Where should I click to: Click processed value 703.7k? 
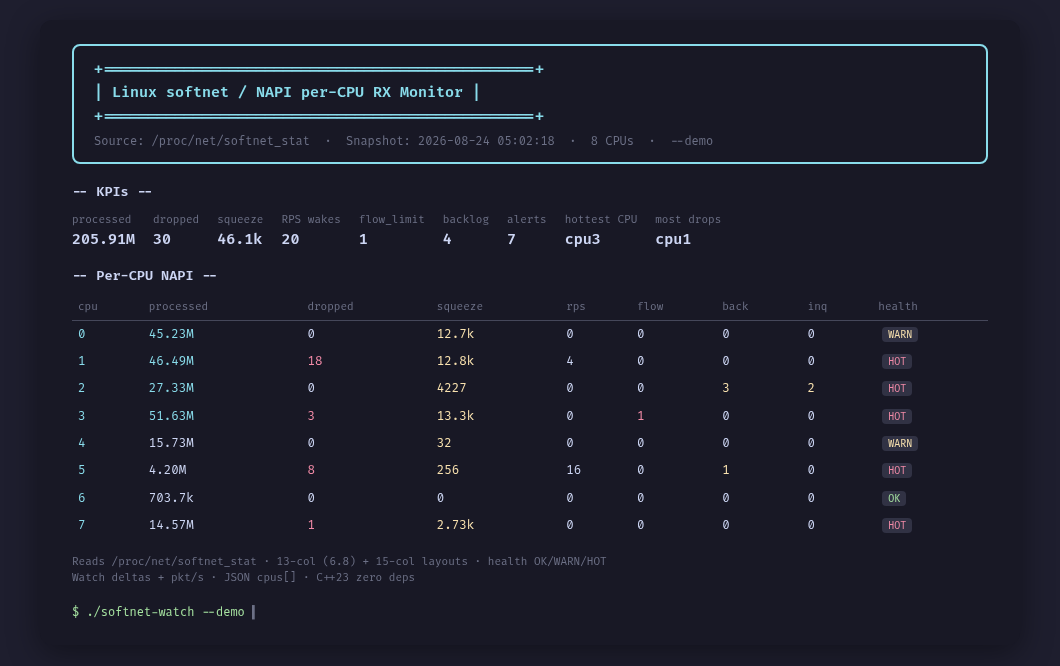(171, 497)
